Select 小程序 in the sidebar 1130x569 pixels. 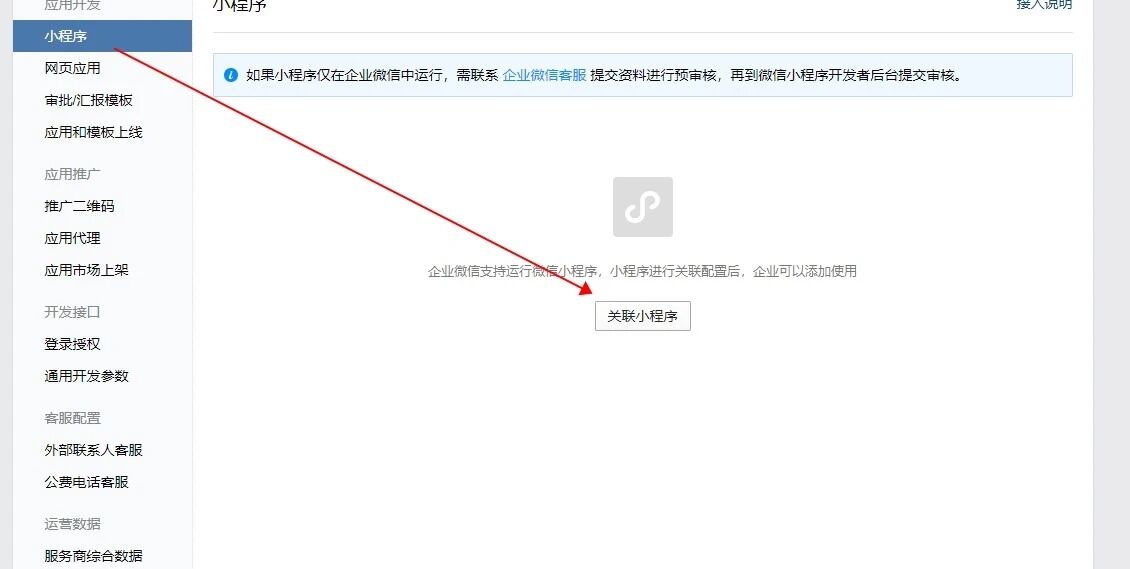(x=102, y=36)
